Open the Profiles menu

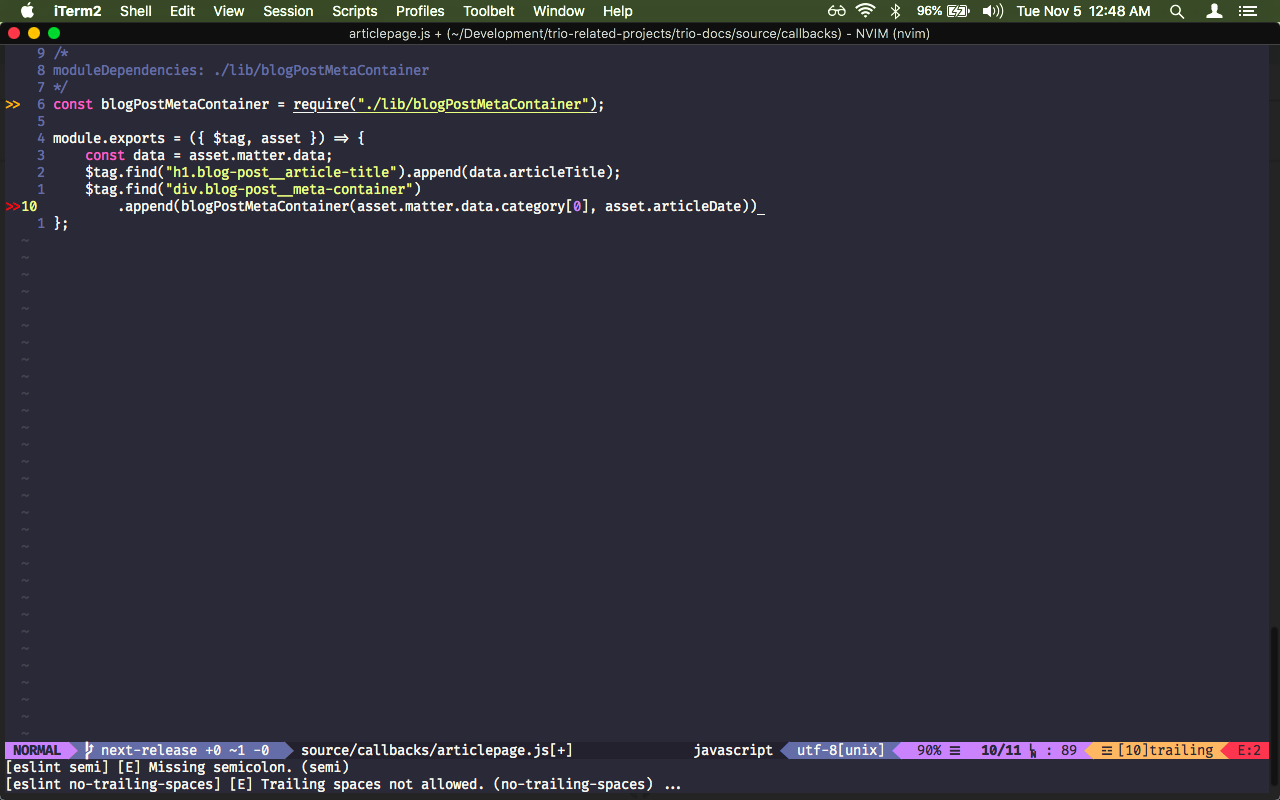419,11
